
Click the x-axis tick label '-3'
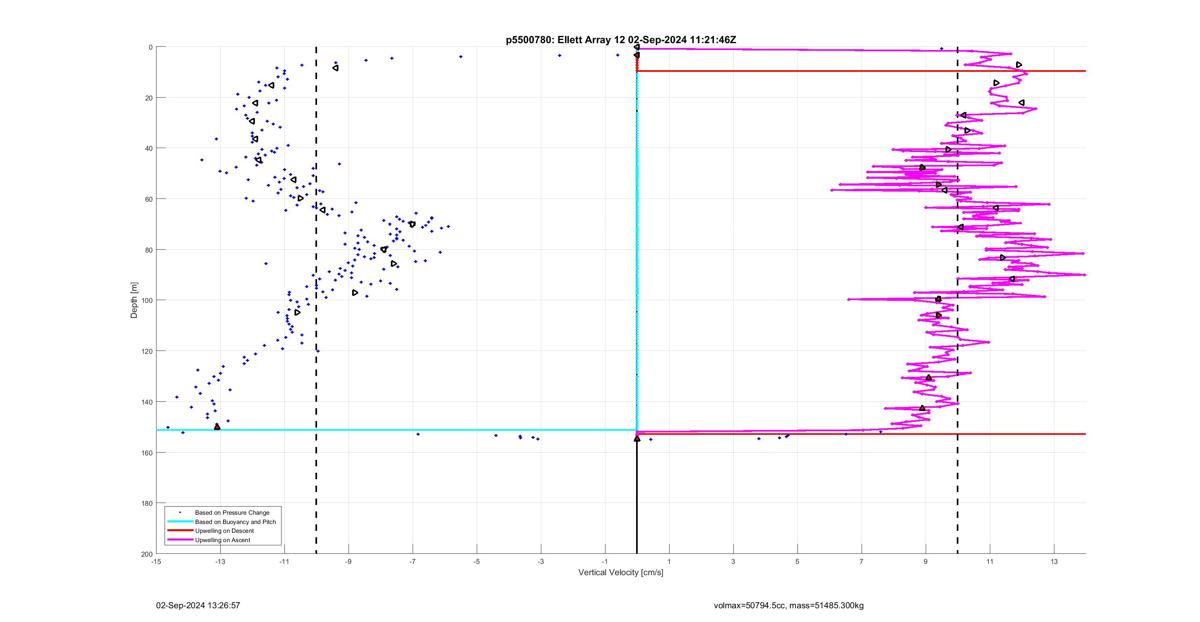point(540,562)
